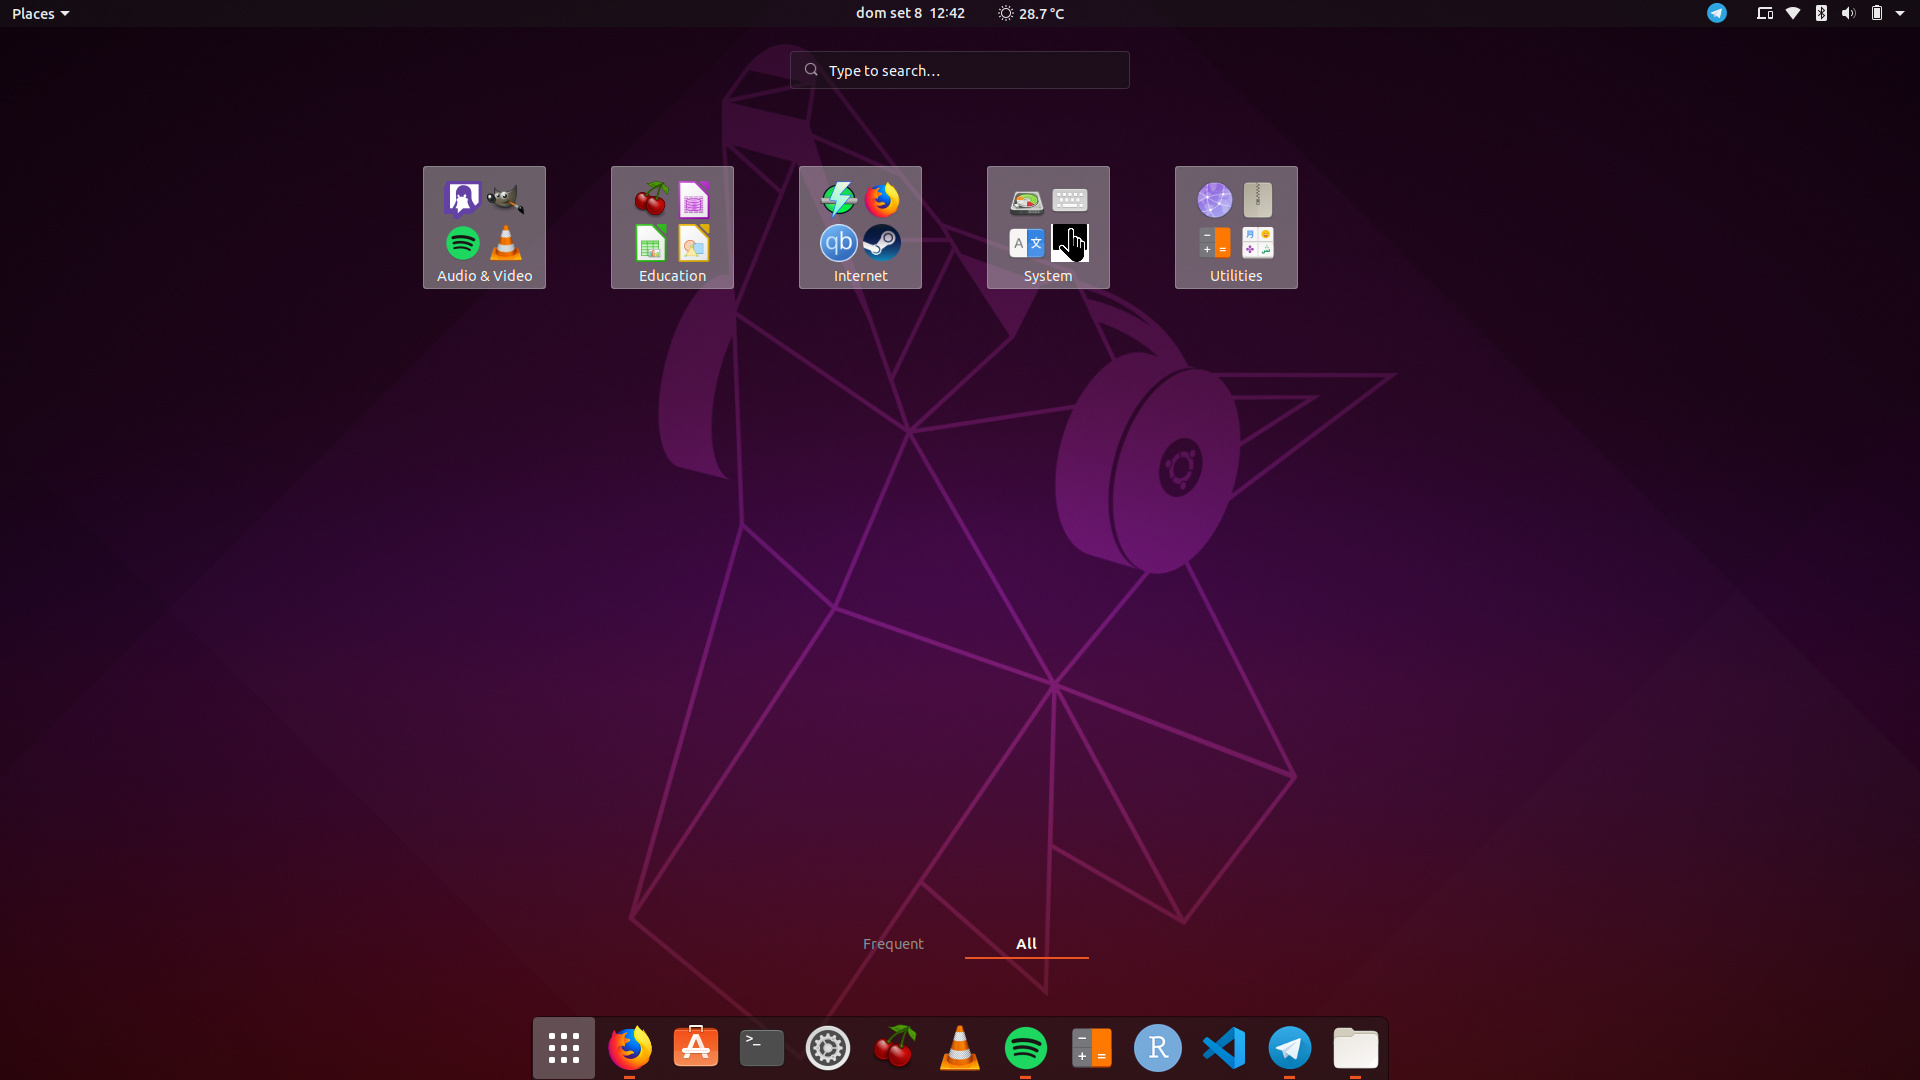This screenshot has height=1080, width=1920.
Task: Open Visual Studio Code from dock
Action: coord(1223,1047)
